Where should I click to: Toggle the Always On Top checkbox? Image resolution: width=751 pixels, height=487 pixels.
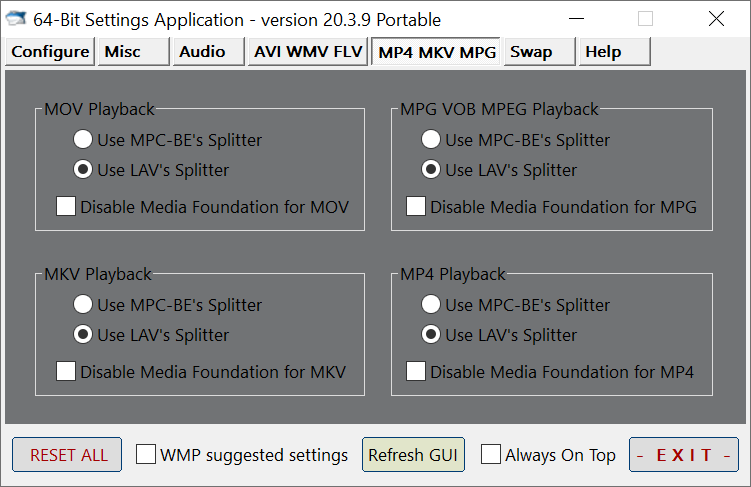pyautogui.click(x=491, y=455)
